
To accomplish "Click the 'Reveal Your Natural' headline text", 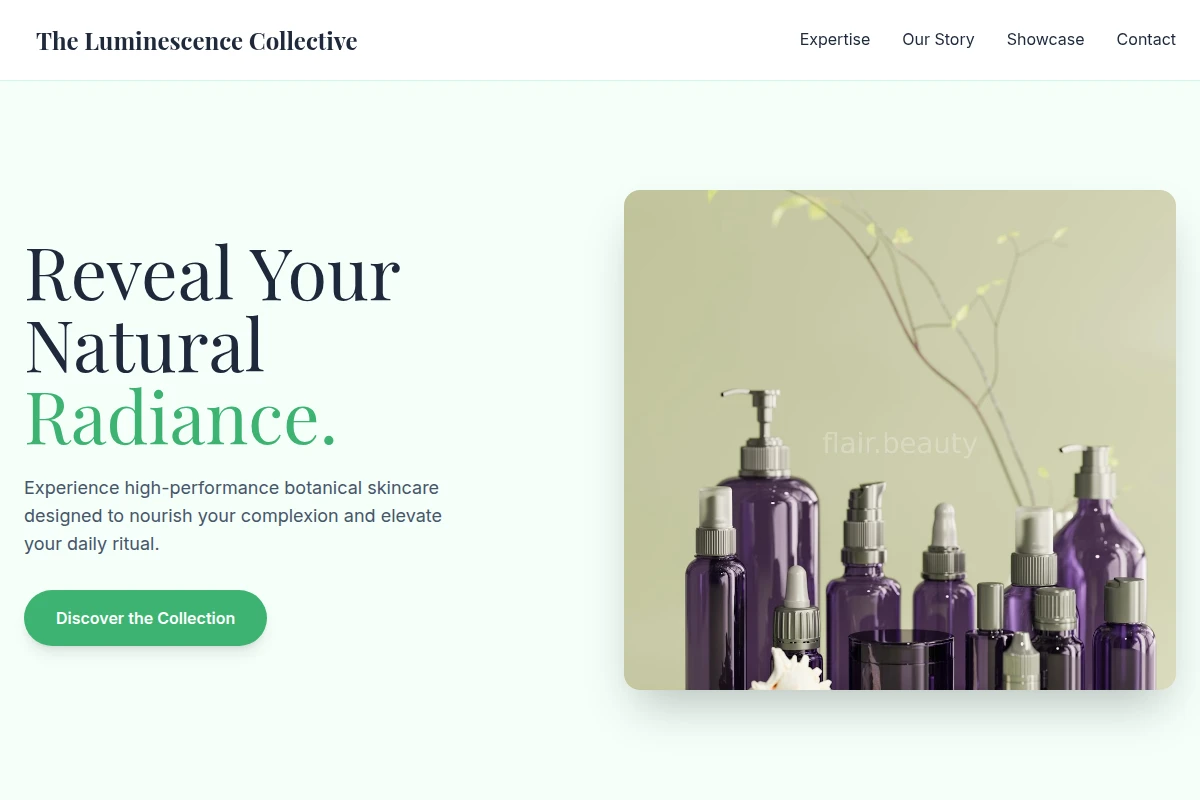I will [x=212, y=309].
